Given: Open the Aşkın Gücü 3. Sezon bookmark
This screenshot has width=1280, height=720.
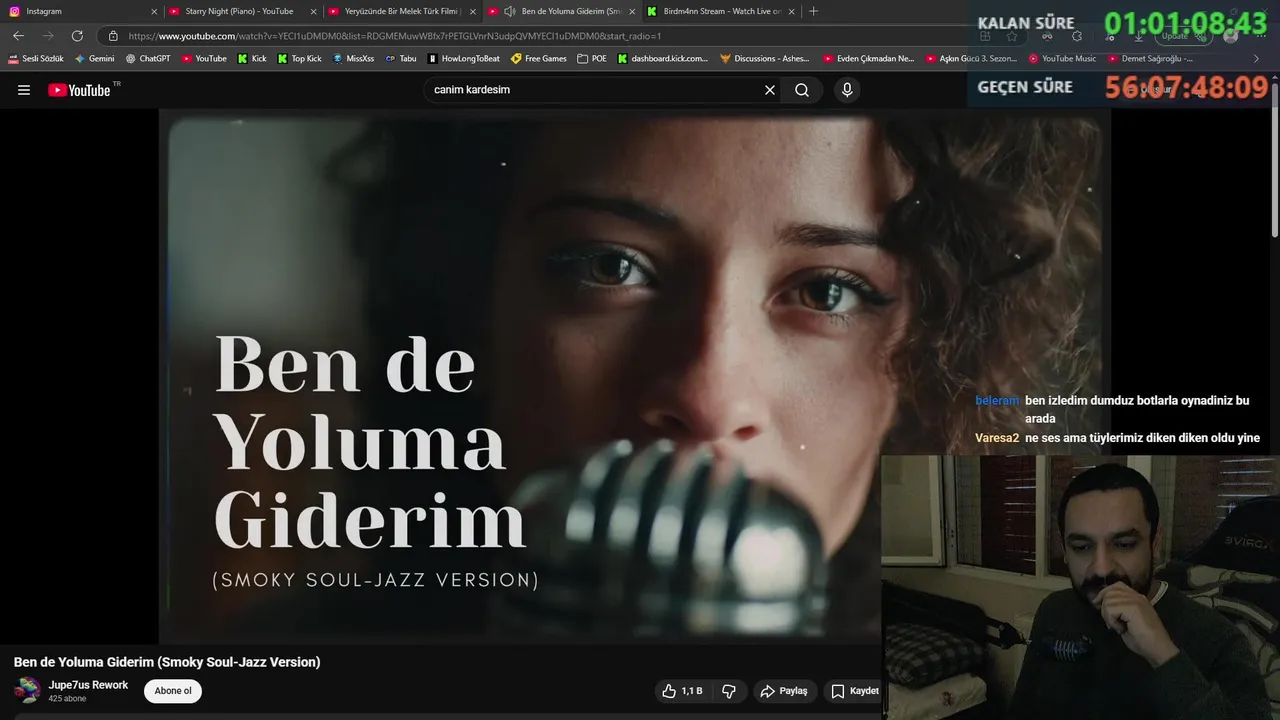Looking at the screenshot, I should 971,59.
